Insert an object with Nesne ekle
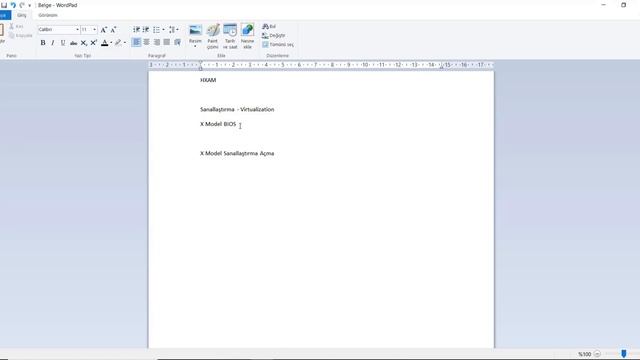 click(x=247, y=36)
